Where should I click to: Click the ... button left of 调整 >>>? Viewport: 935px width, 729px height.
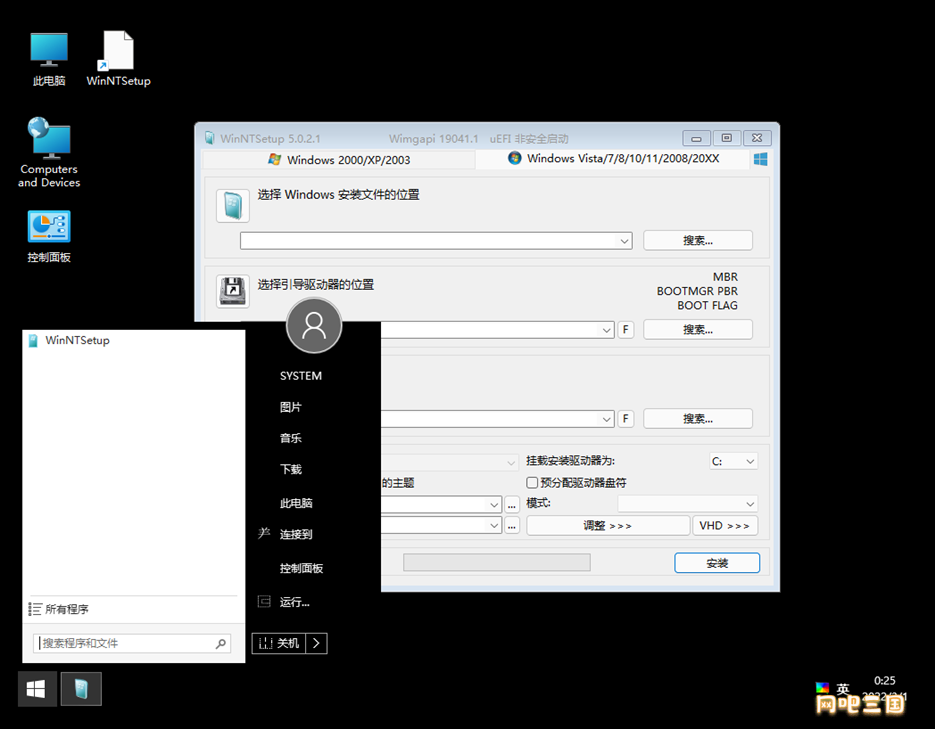tap(512, 525)
